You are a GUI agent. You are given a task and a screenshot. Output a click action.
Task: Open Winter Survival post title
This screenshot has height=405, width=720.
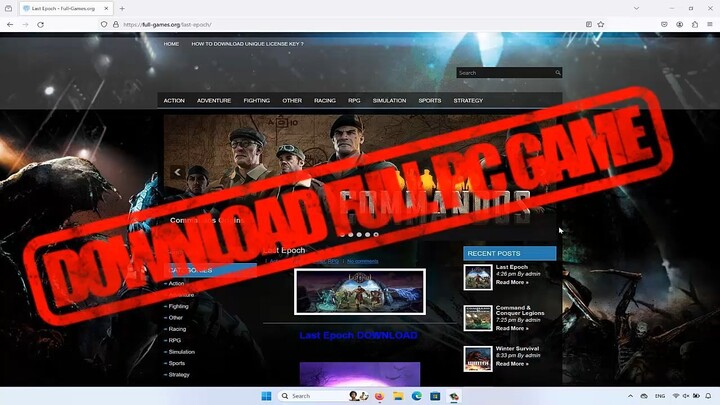tap(517, 349)
